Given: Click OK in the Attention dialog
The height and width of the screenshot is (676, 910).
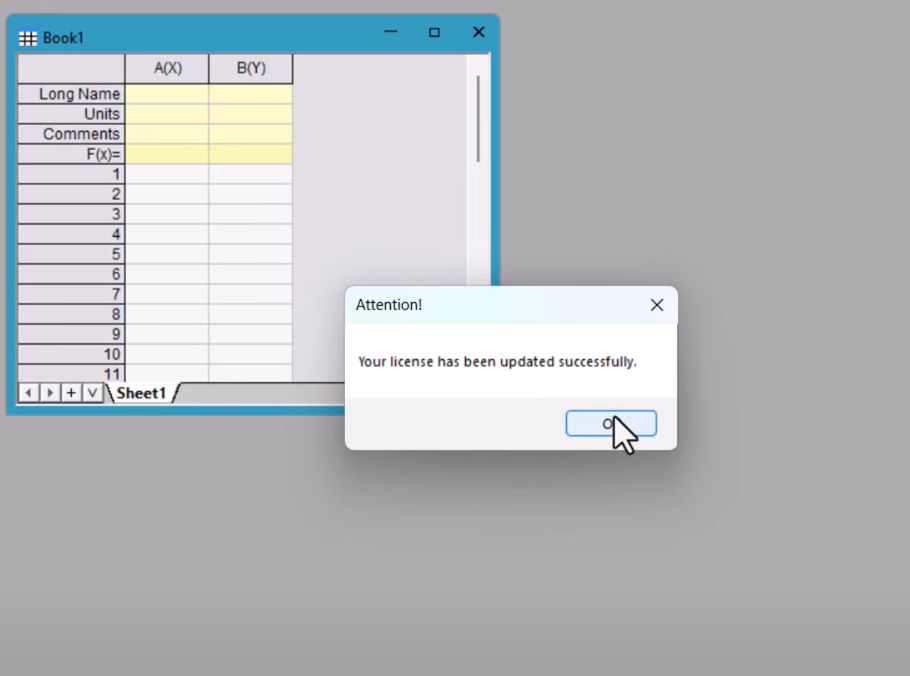Looking at the screenshot, I should (x=610, y=424).
